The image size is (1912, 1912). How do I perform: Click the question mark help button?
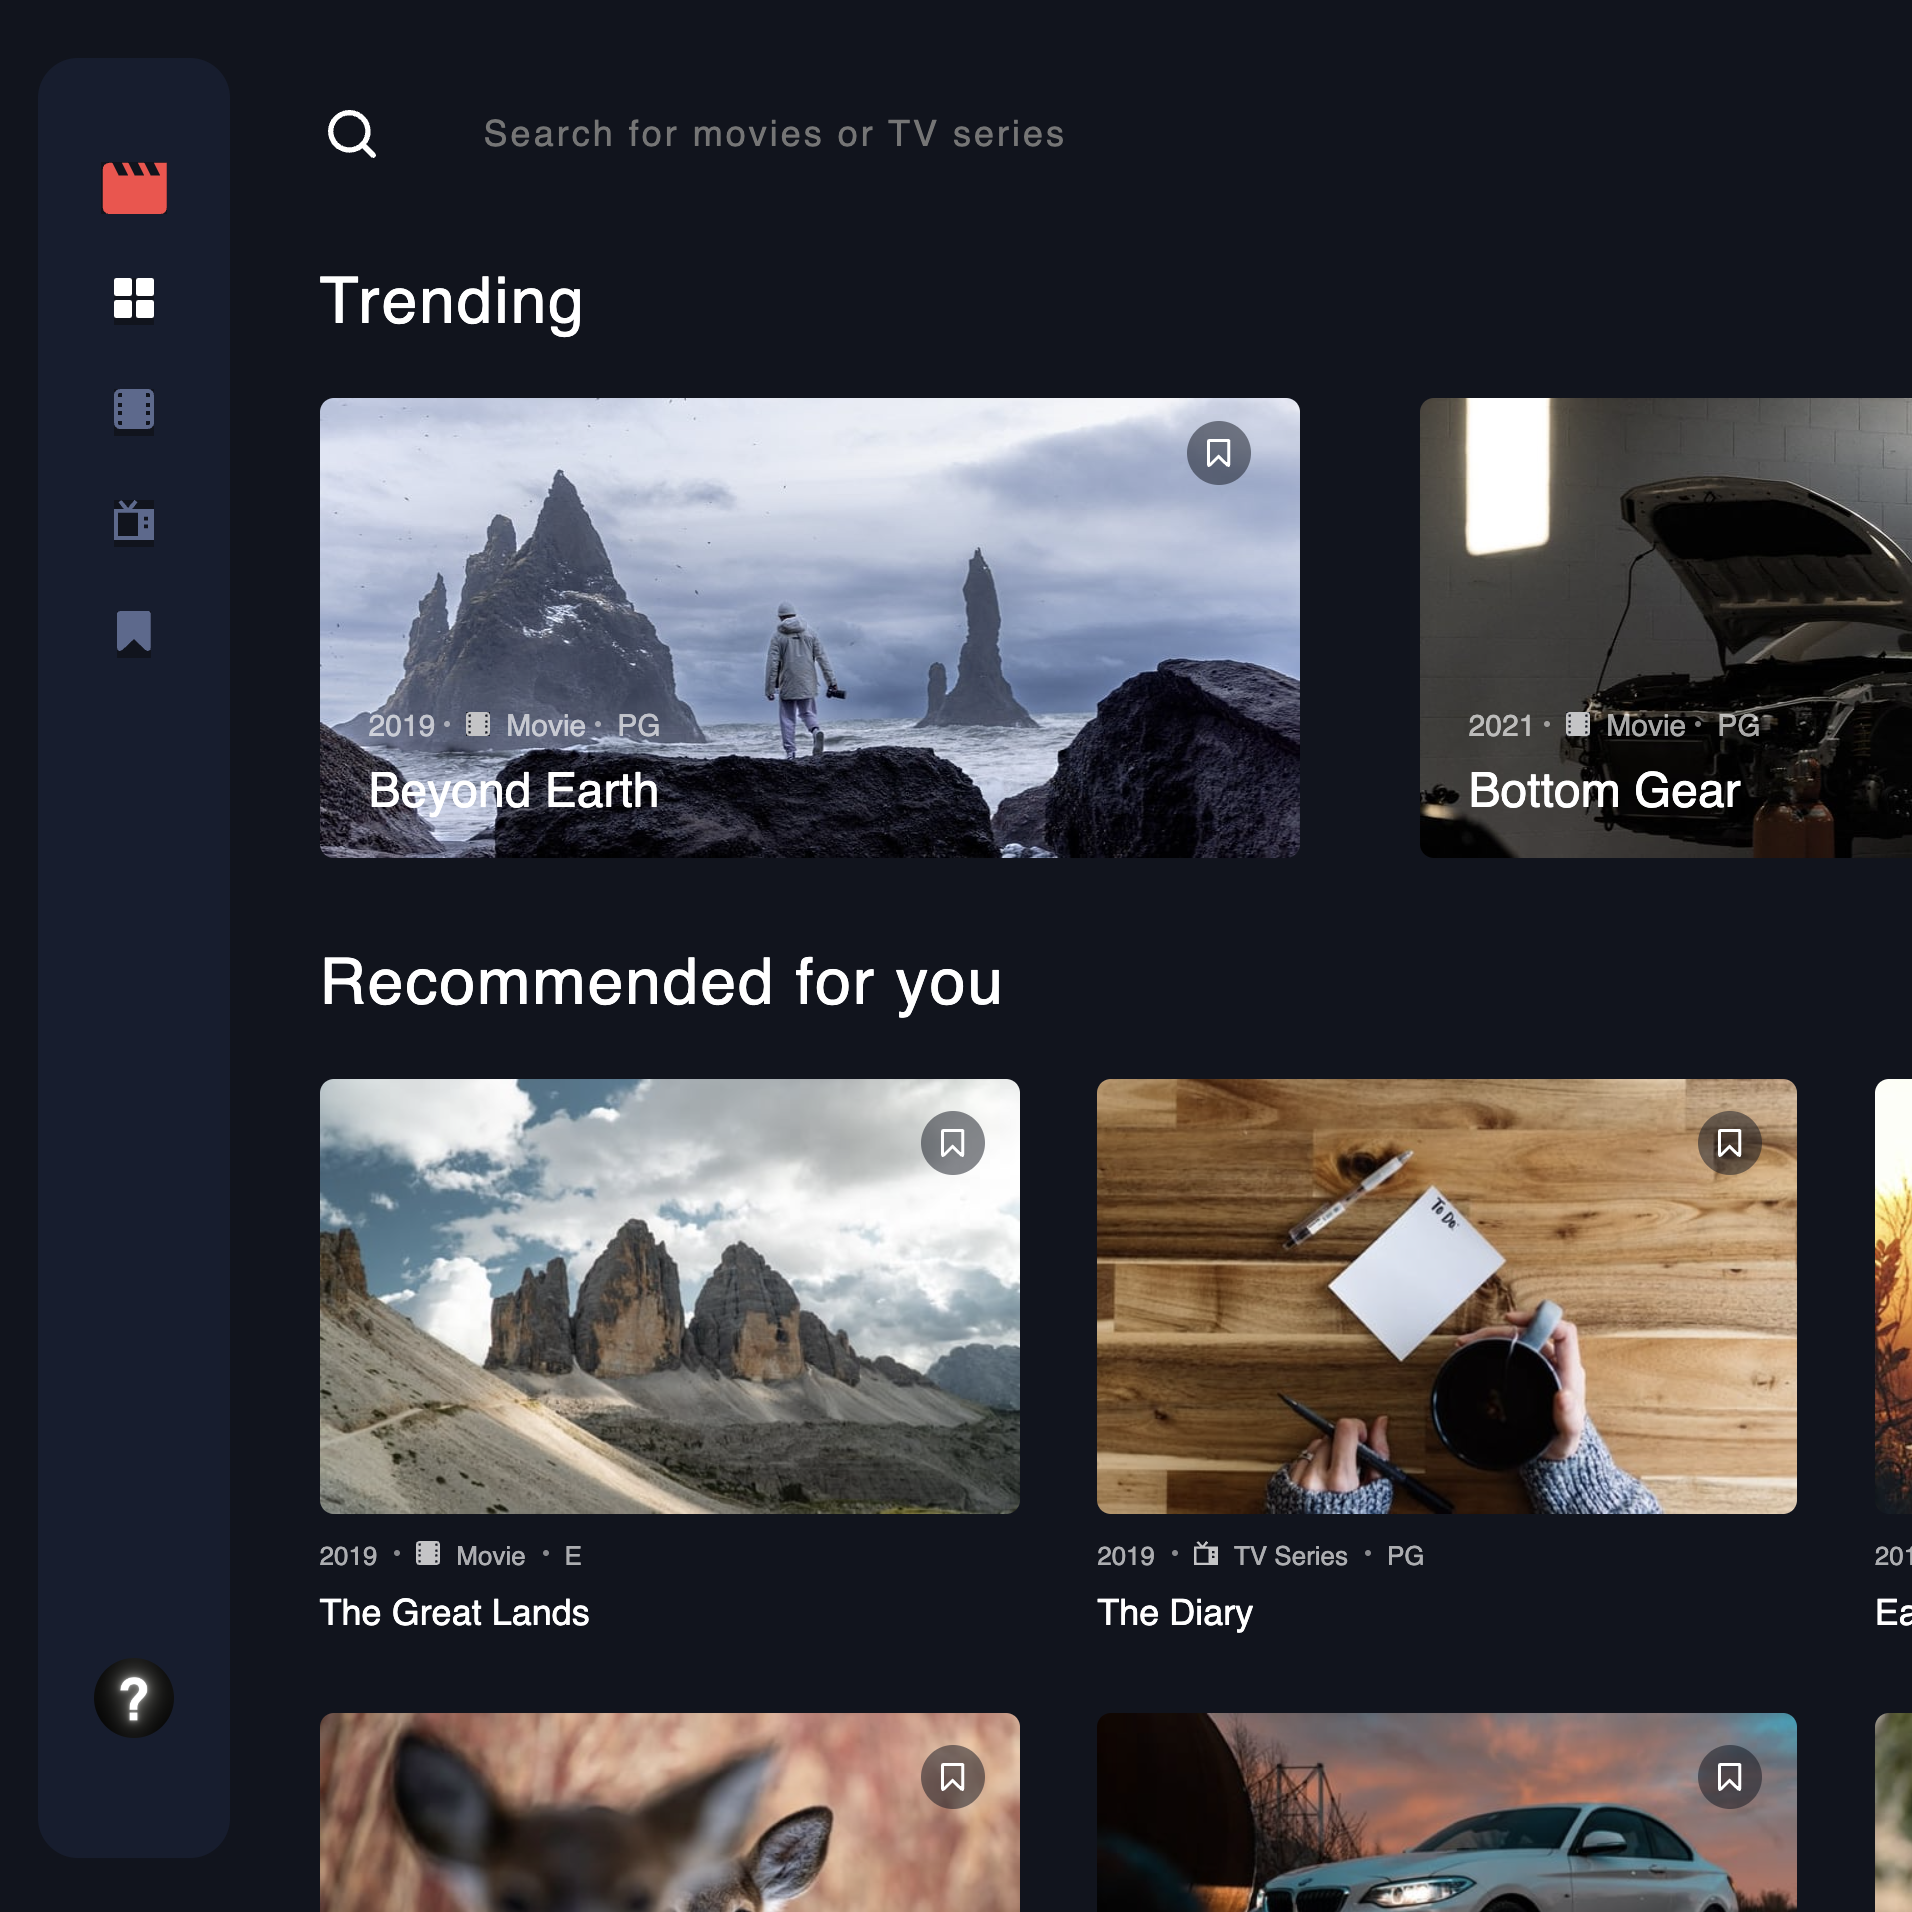tap(134, 1698)
